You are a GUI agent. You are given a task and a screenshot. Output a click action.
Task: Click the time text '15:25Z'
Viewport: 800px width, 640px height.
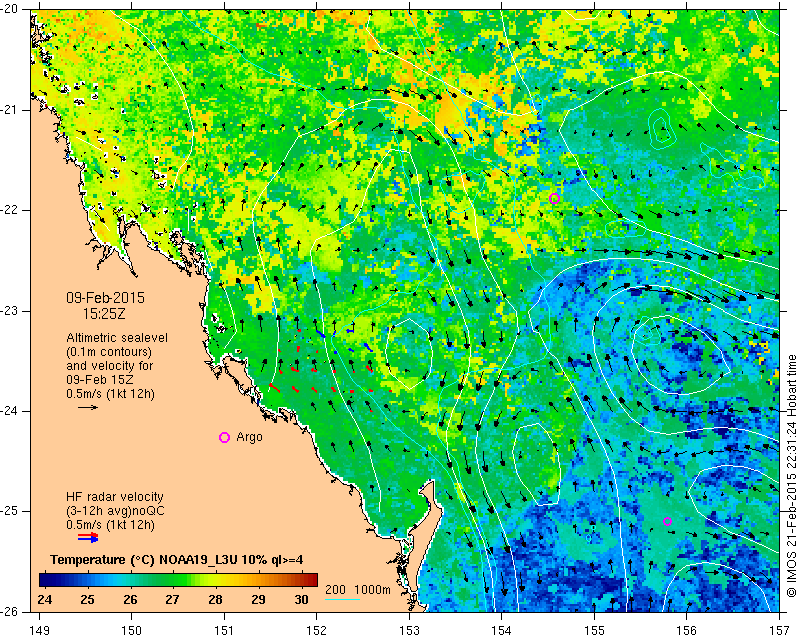point(104,314)
